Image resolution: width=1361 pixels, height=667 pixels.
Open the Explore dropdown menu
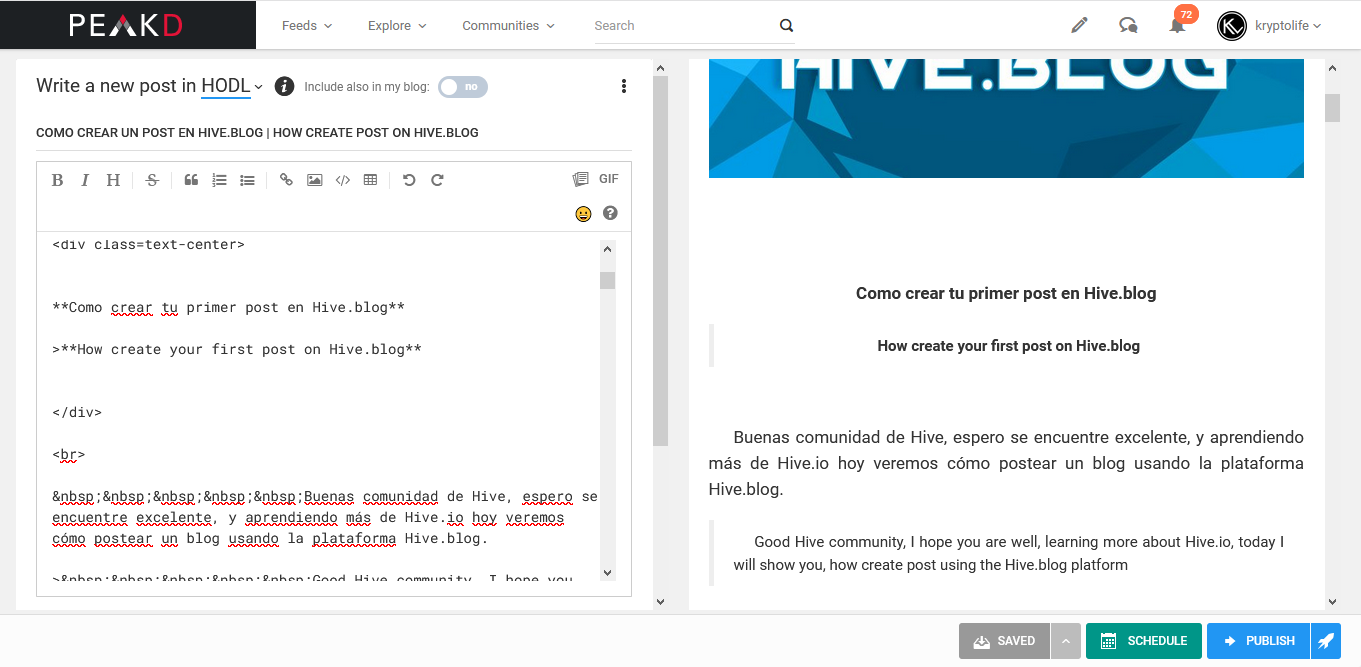click(397, 26)
